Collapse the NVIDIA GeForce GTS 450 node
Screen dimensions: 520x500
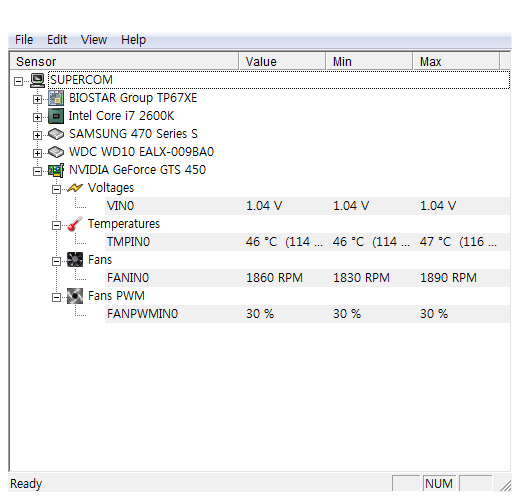(x=37, y=171)
